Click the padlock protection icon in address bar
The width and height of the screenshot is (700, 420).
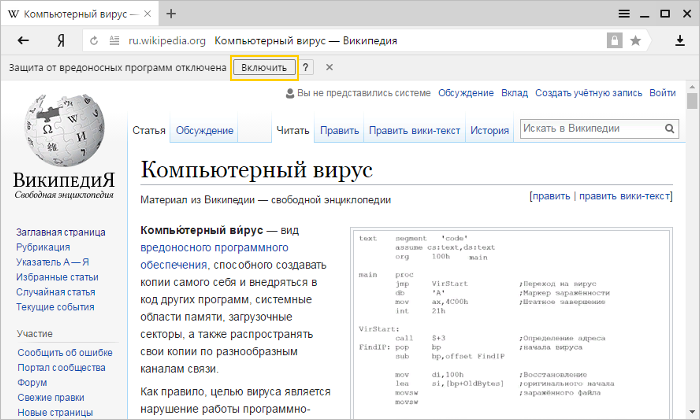tap(614, 41)
